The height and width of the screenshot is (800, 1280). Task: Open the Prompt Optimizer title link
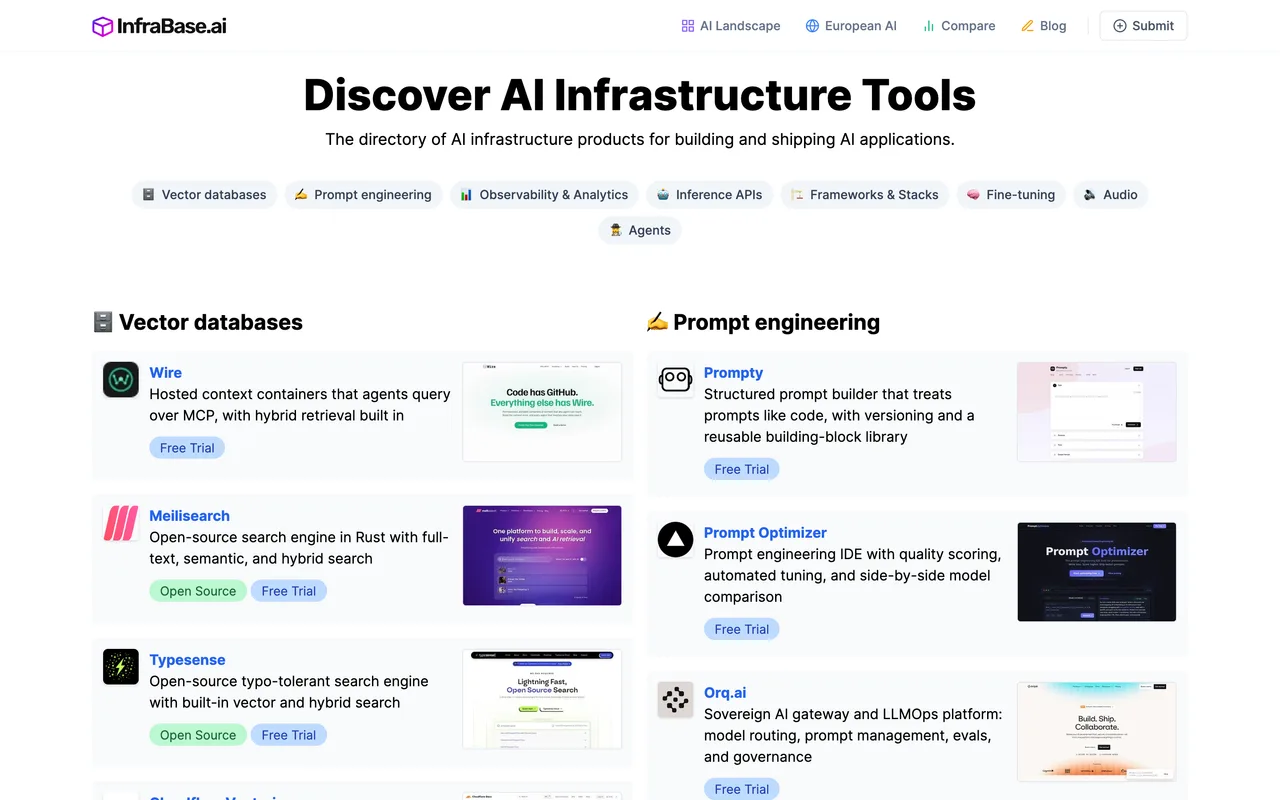(765, 532)
